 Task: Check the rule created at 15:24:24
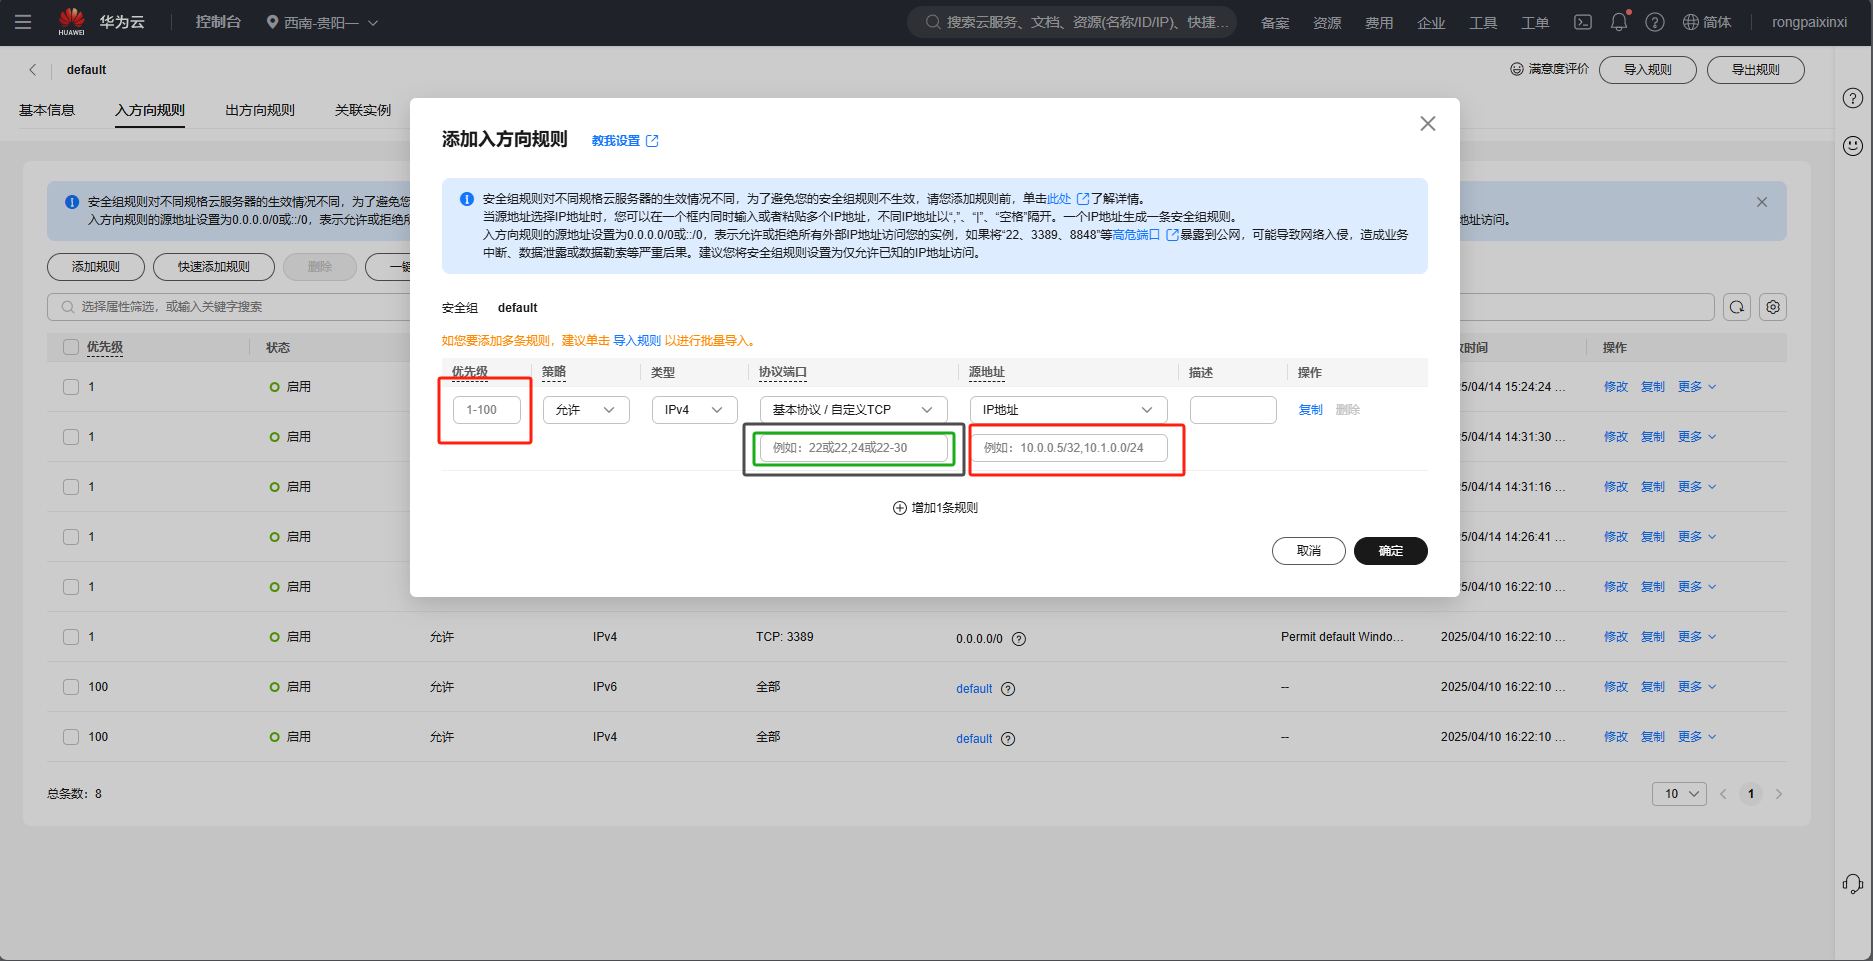coord(71,387)
